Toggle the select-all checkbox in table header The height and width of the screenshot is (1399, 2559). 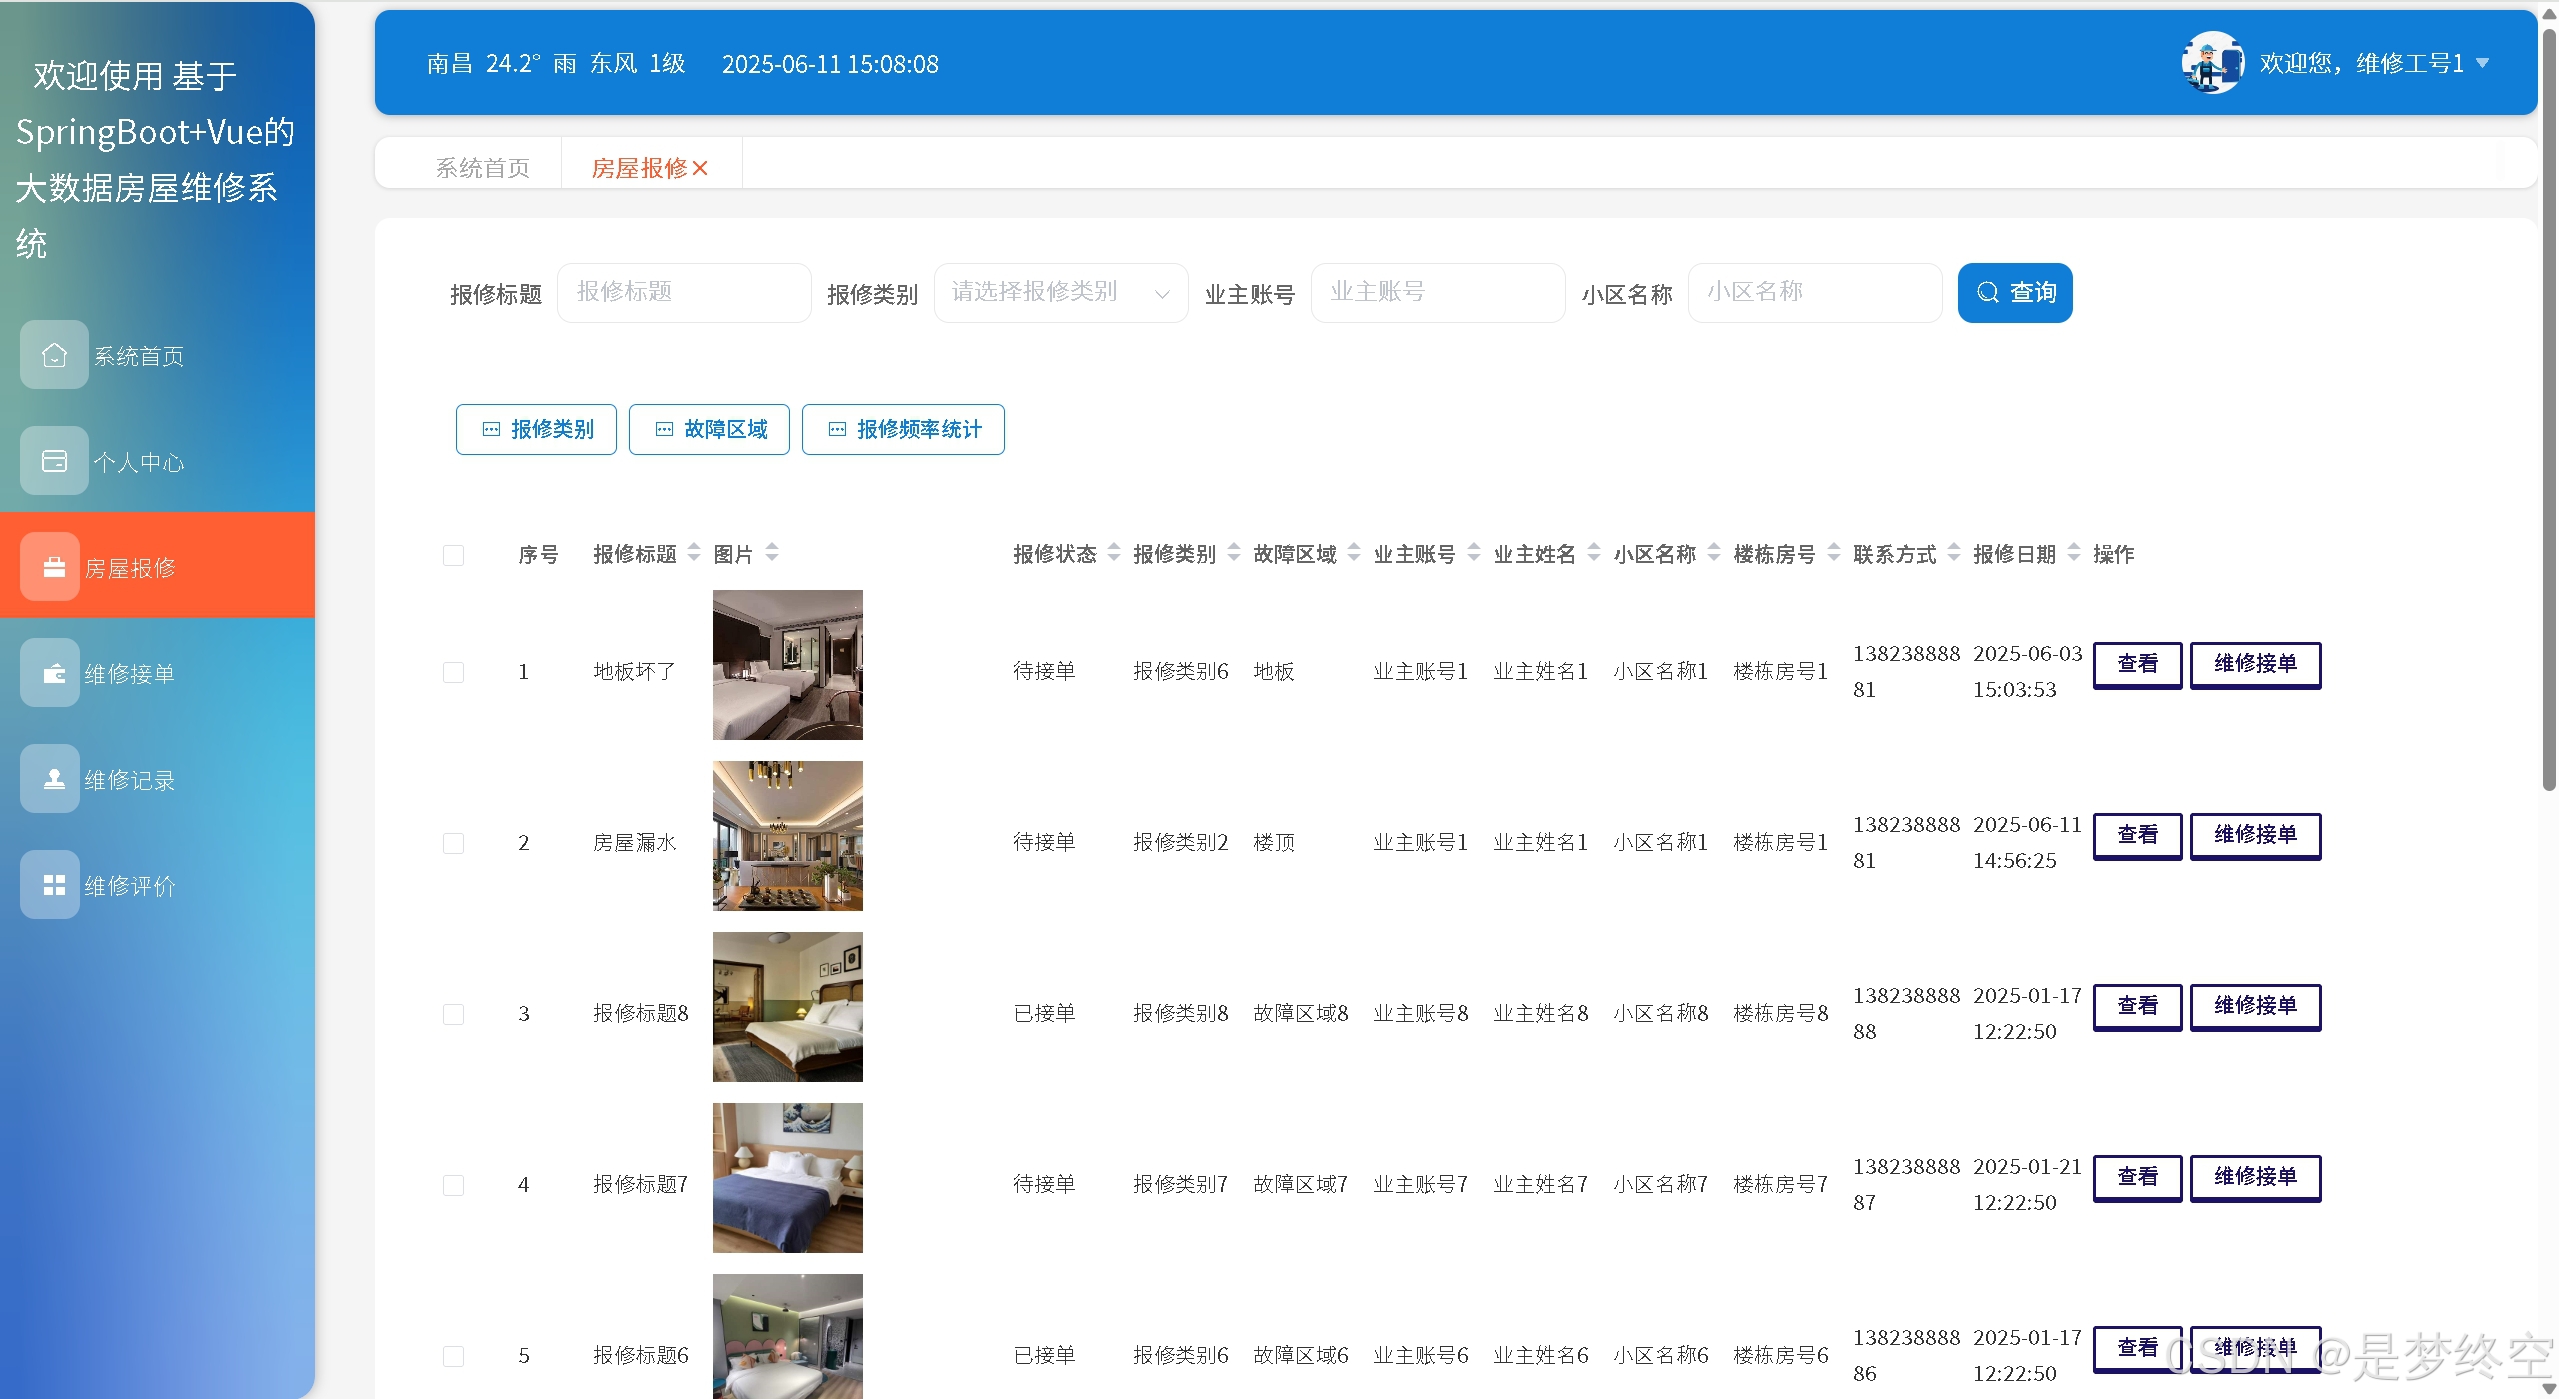tap(453, 555)
